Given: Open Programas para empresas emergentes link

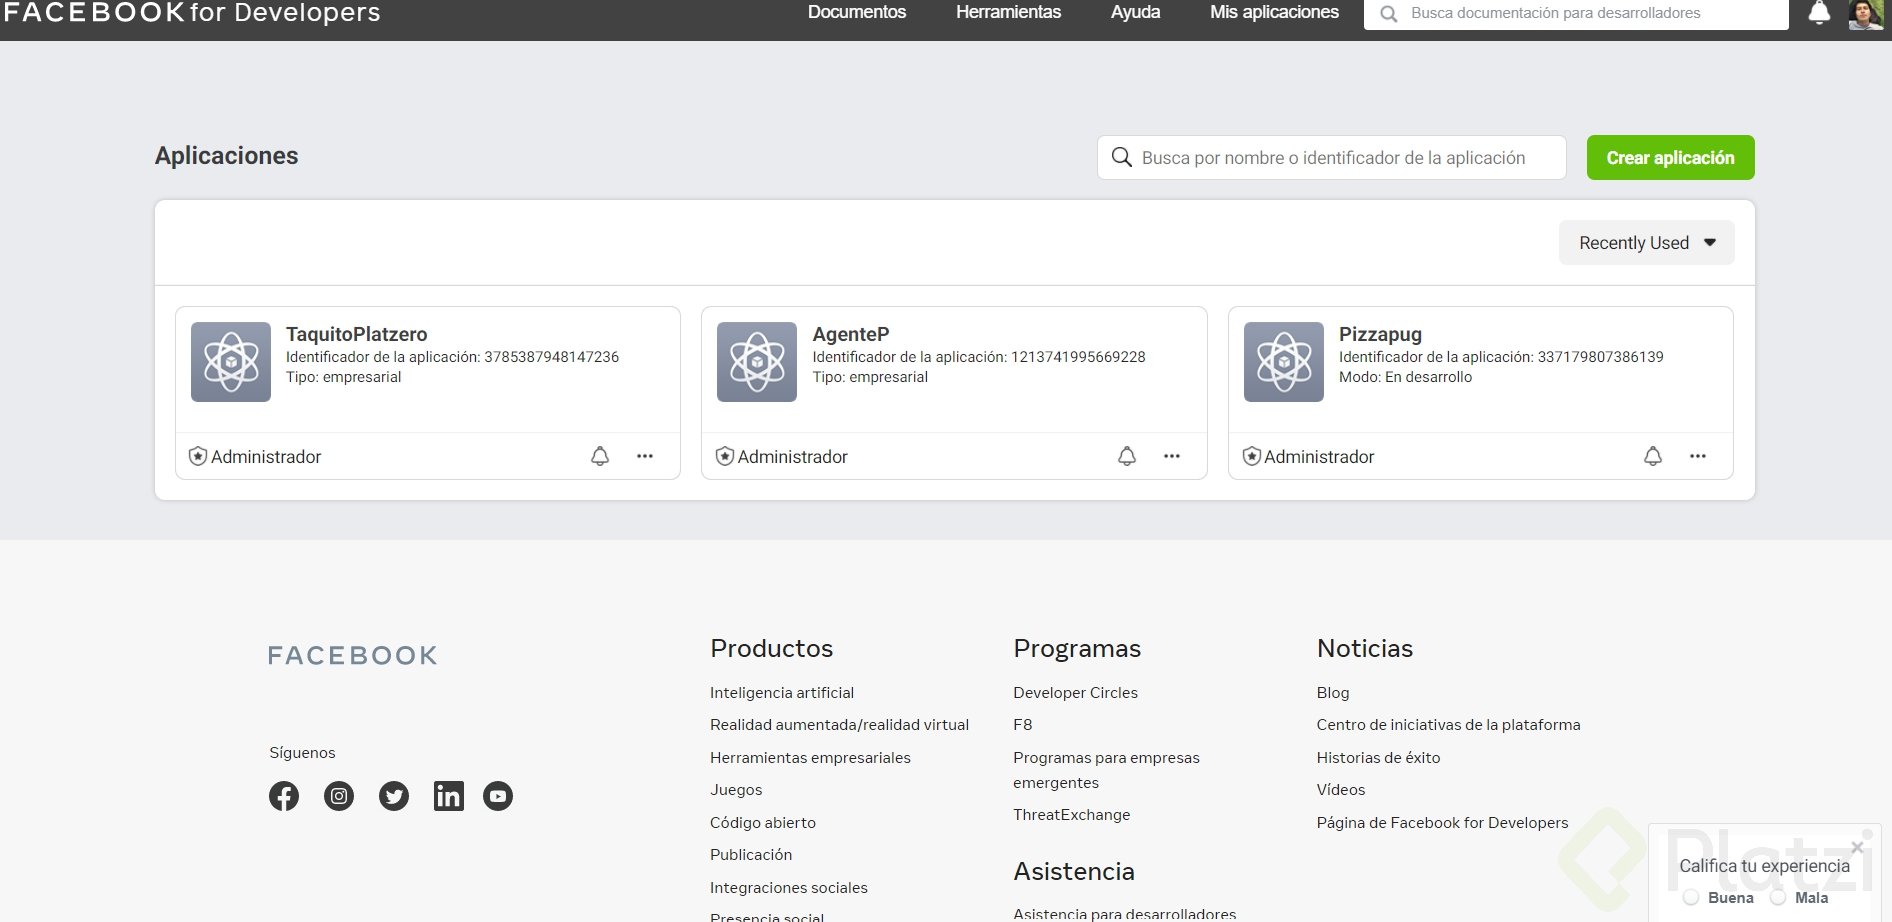Looking at the screenshot, I should pos(1106,770).
